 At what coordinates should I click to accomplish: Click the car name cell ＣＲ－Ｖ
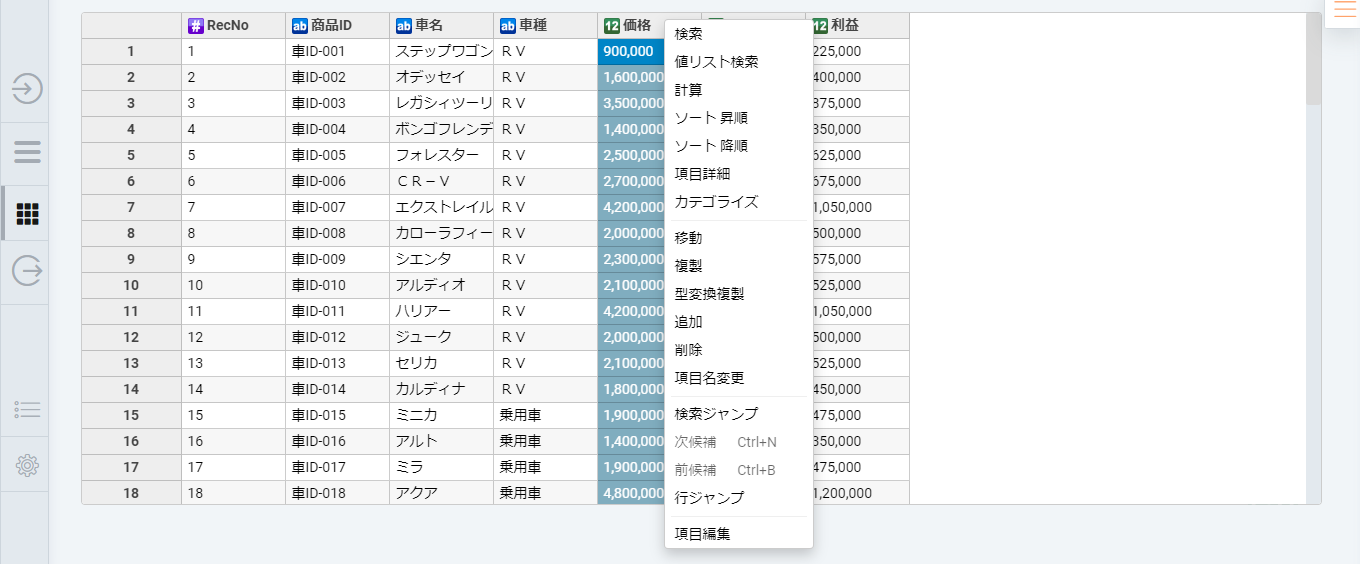coord(441,181)
